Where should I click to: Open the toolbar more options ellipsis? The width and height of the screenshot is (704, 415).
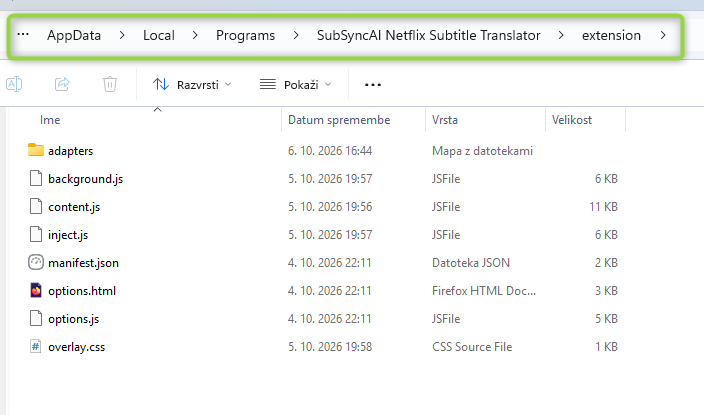[373, 84]
